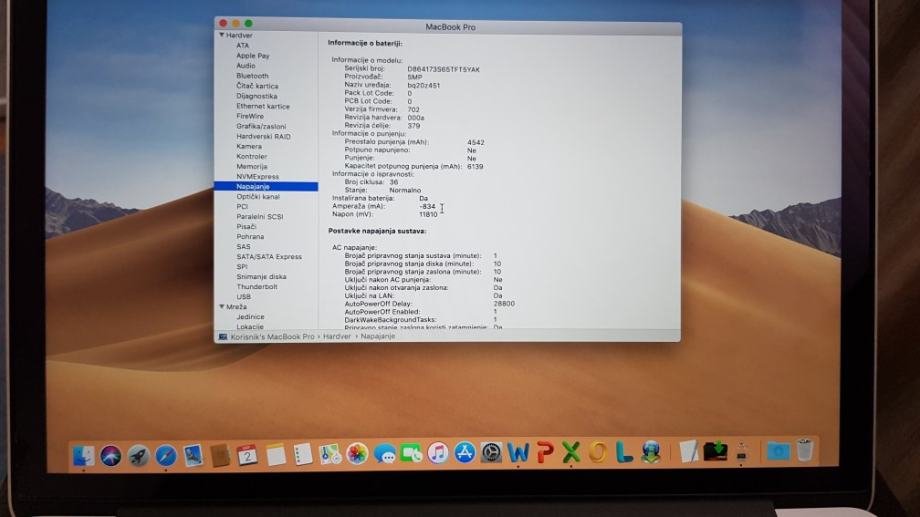Open Reminders list icon in Dock
The width and height of the screenshot is (920, 517).
pyautogui.click(x=303, y=455)
